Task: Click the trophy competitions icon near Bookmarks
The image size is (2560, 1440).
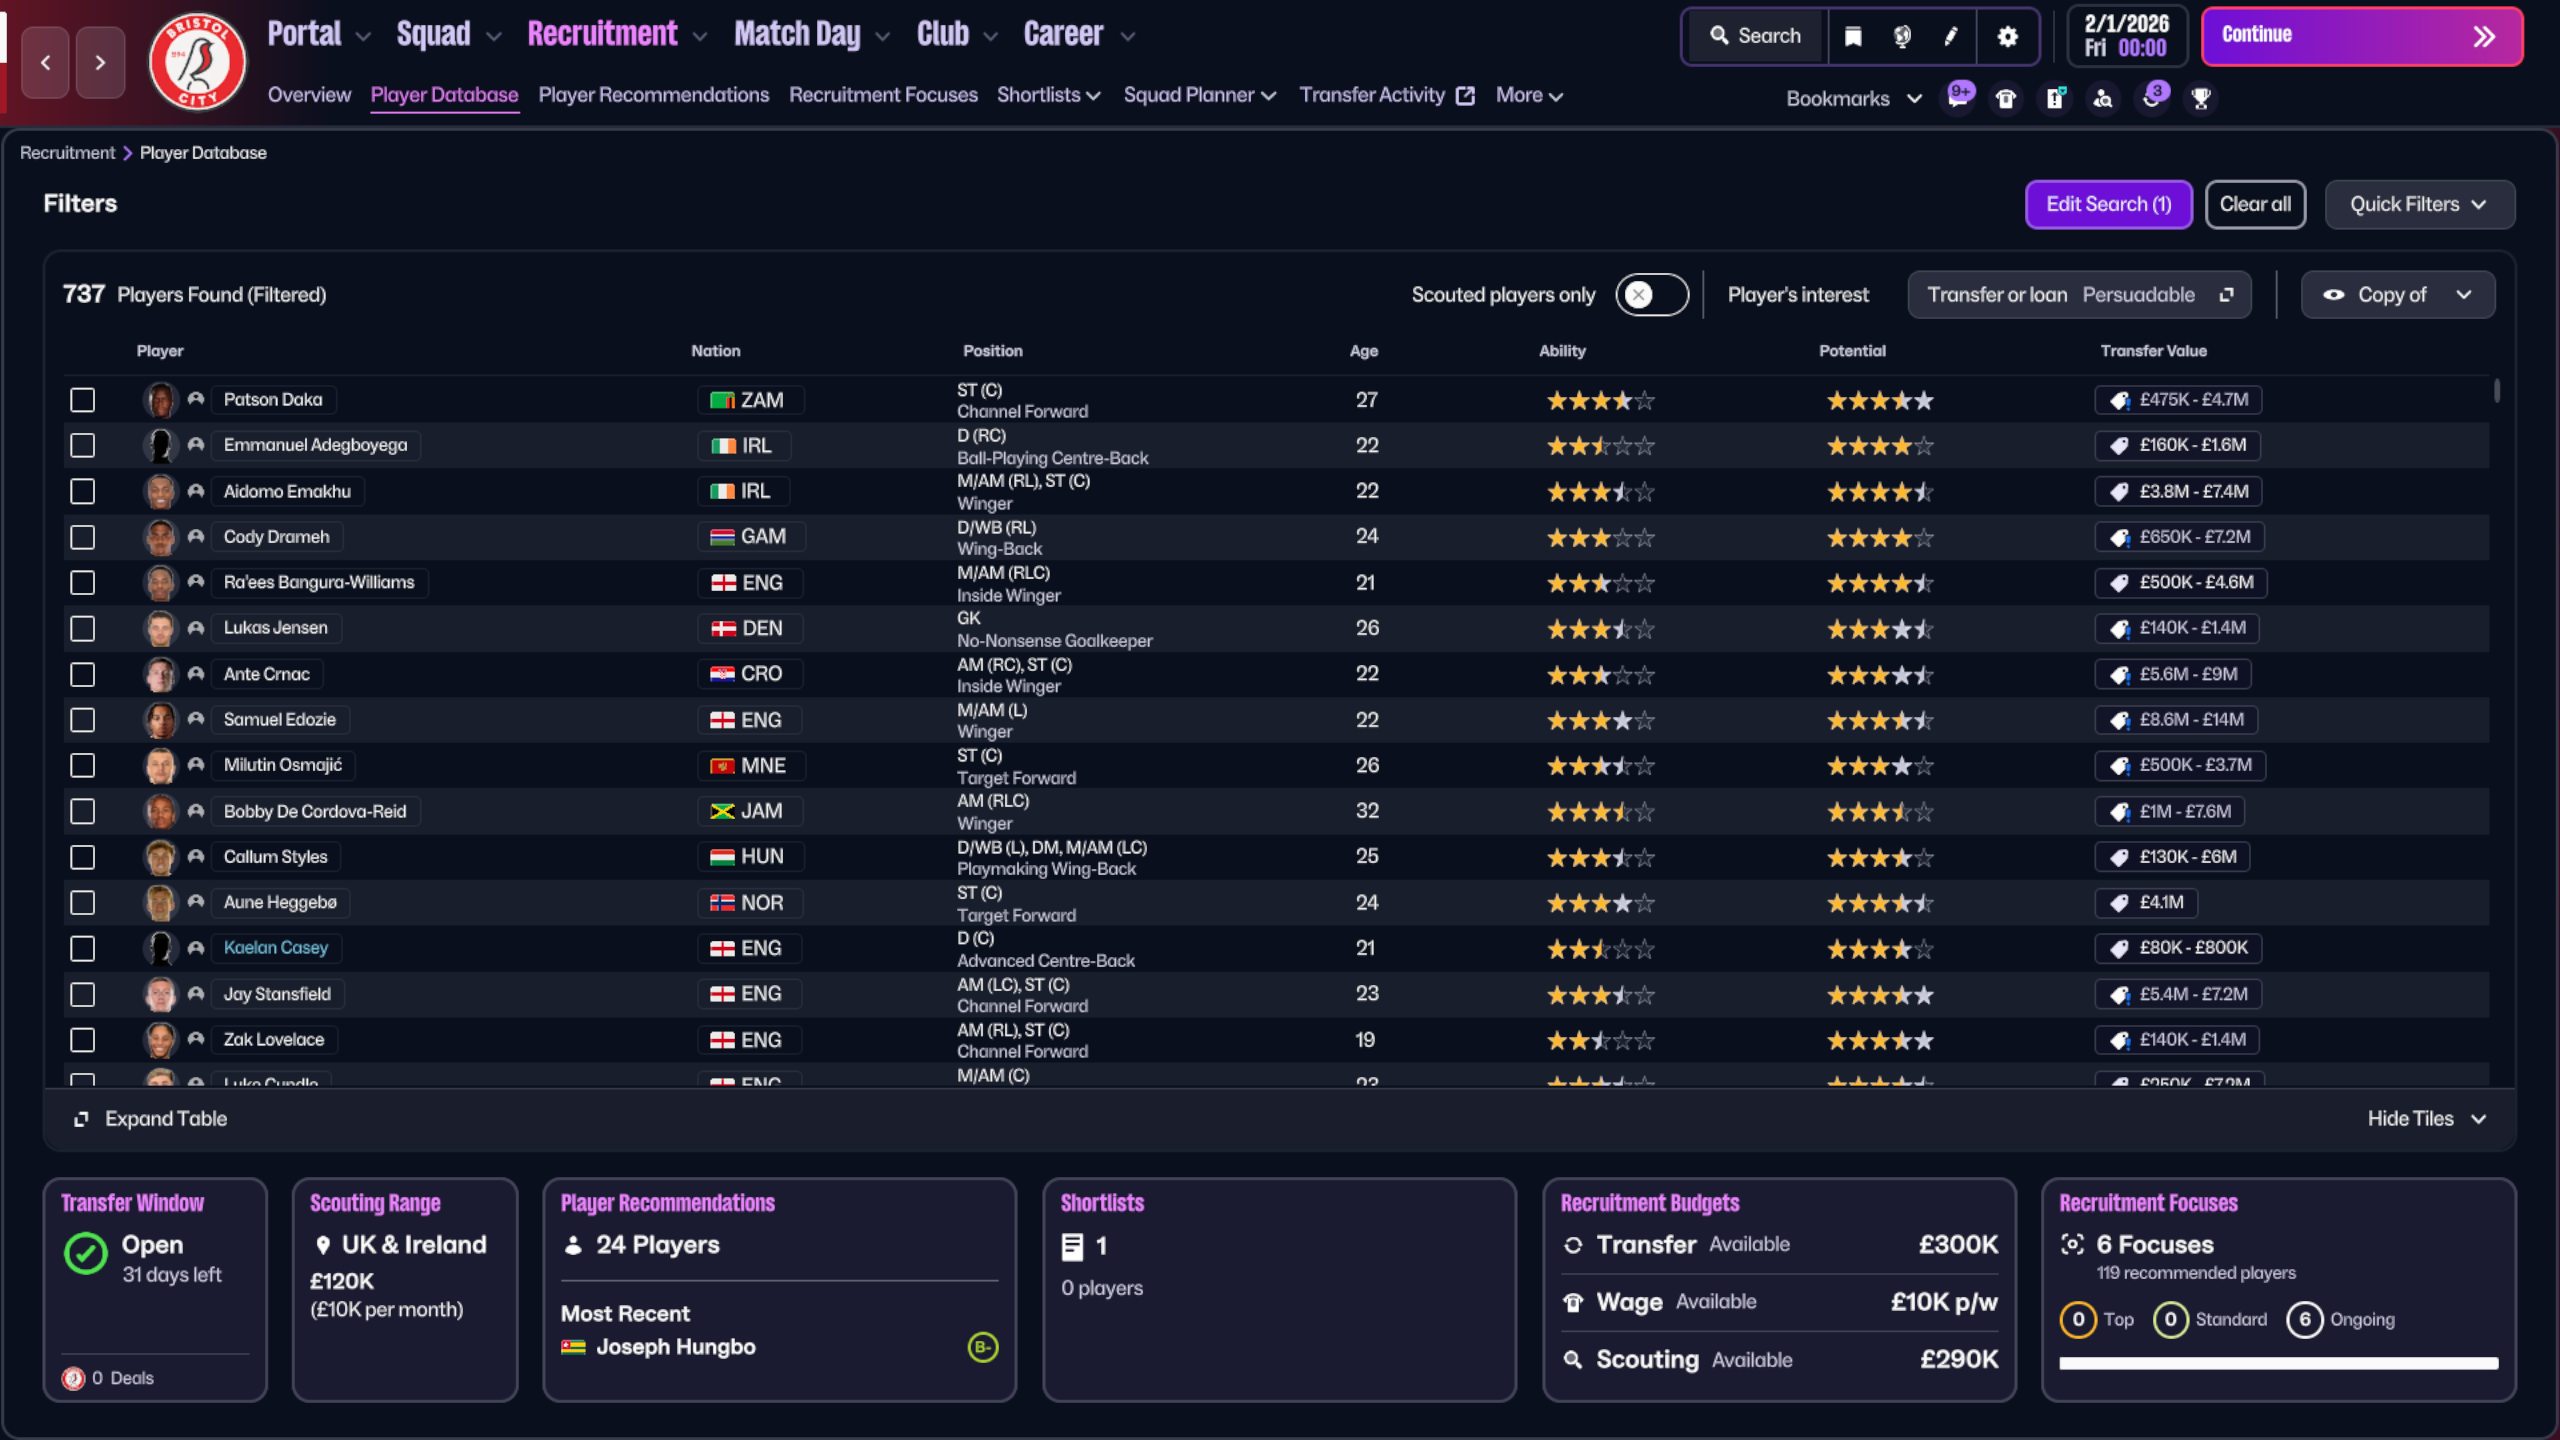Action: (x=2199, y=97)
